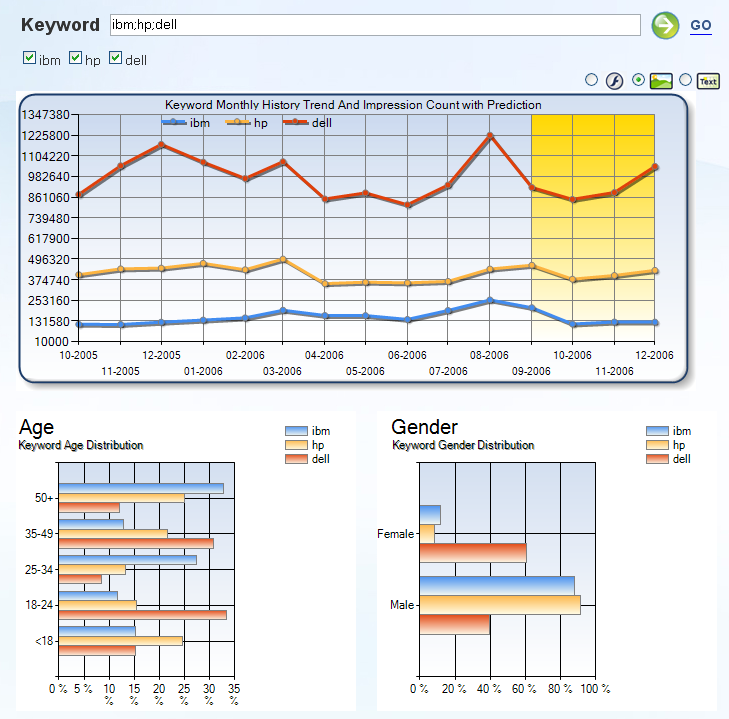Click the Keyword Gender Distribution subtitle
This screenshot has height=719, width=729.
click(463, 446)
